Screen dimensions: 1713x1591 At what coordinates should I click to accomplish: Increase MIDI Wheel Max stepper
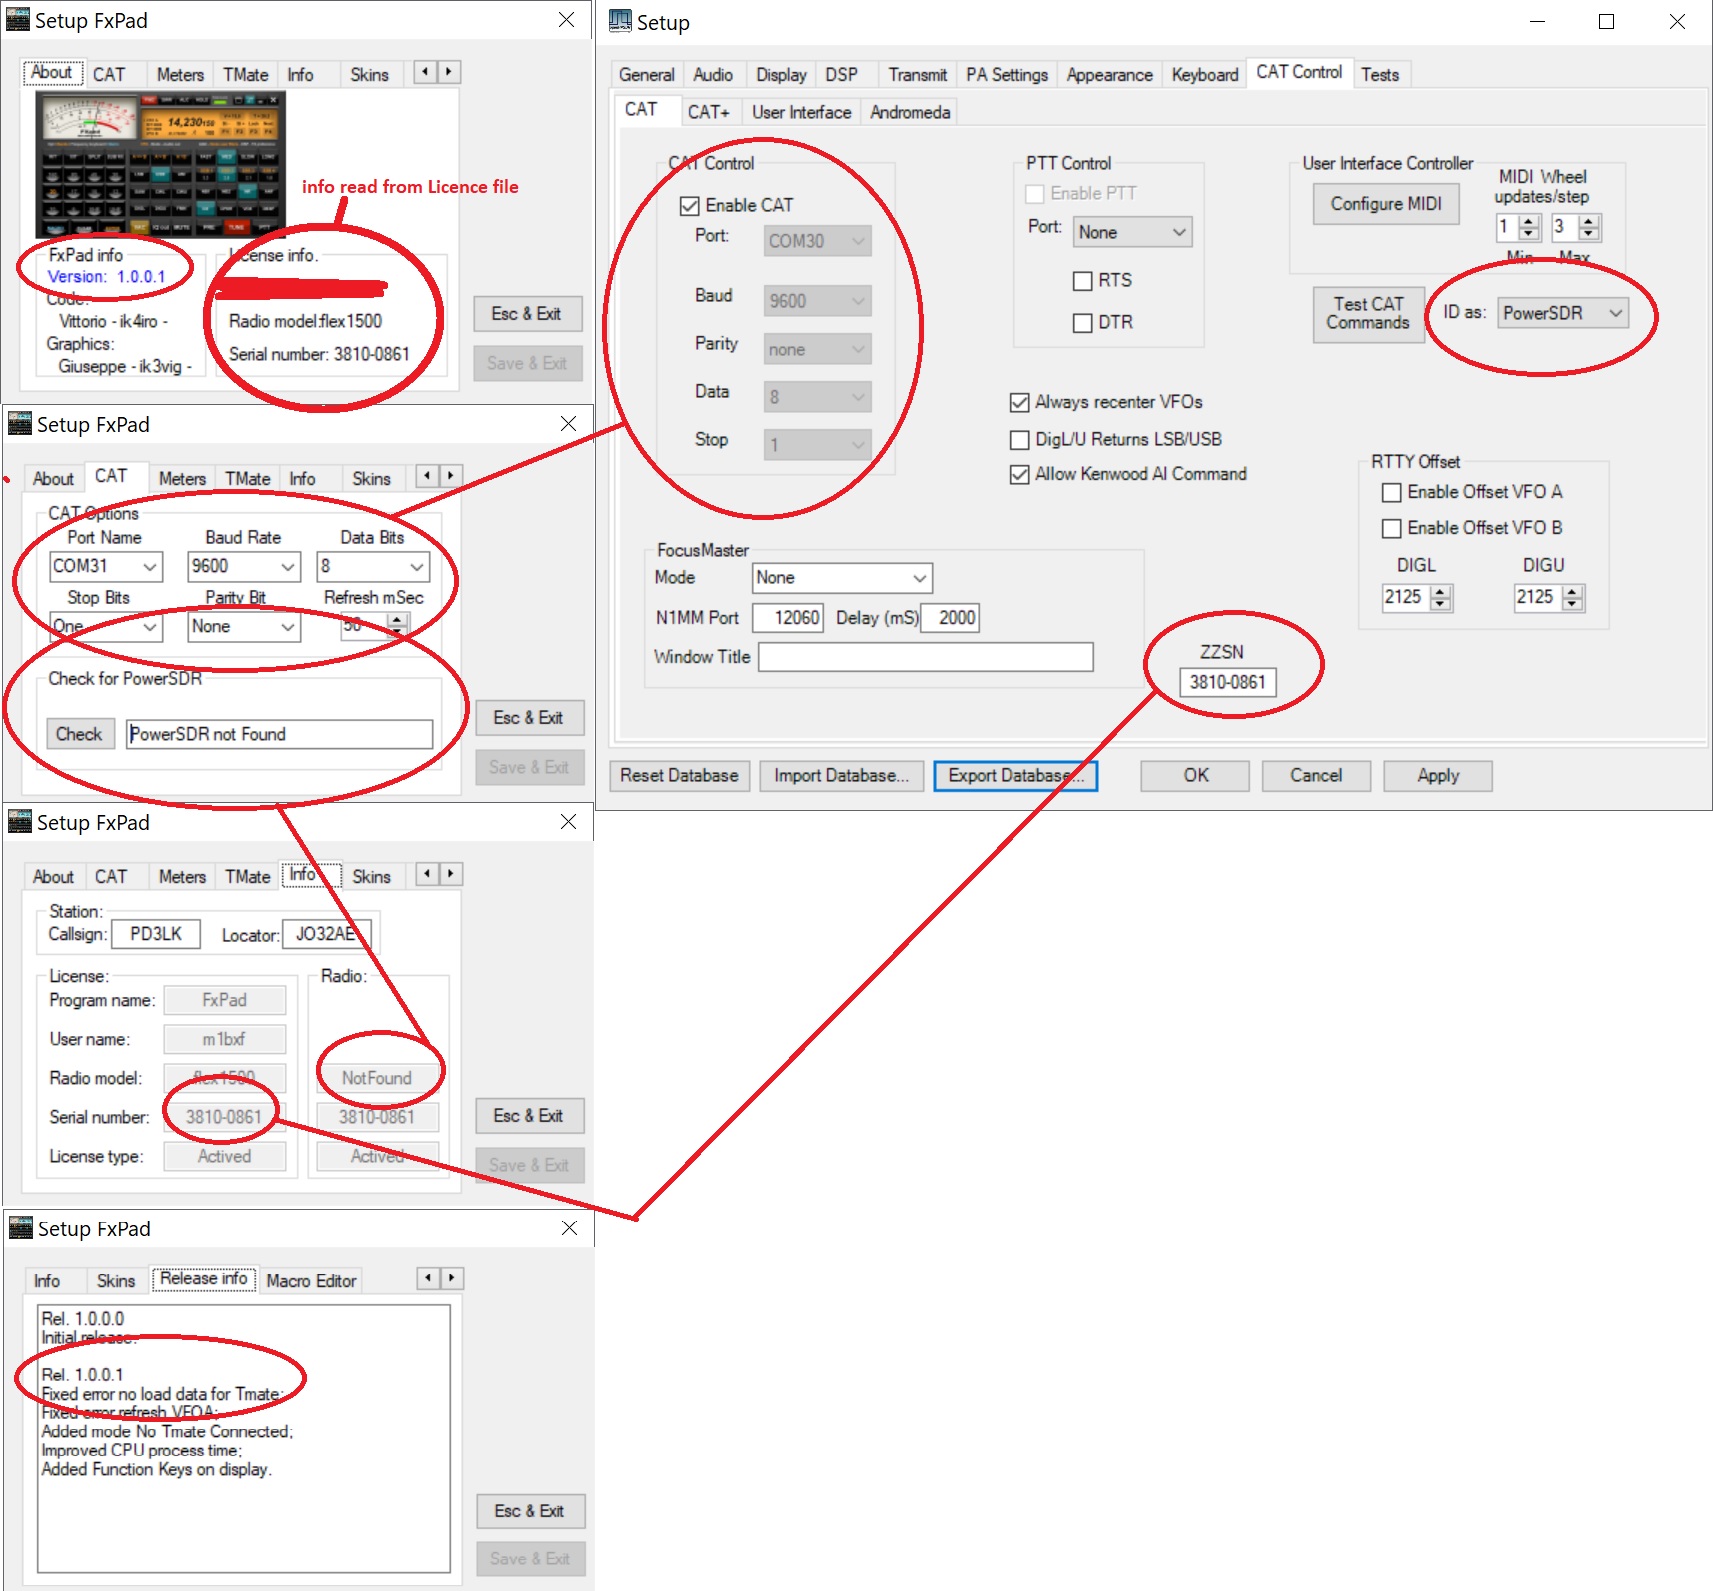1589,221
